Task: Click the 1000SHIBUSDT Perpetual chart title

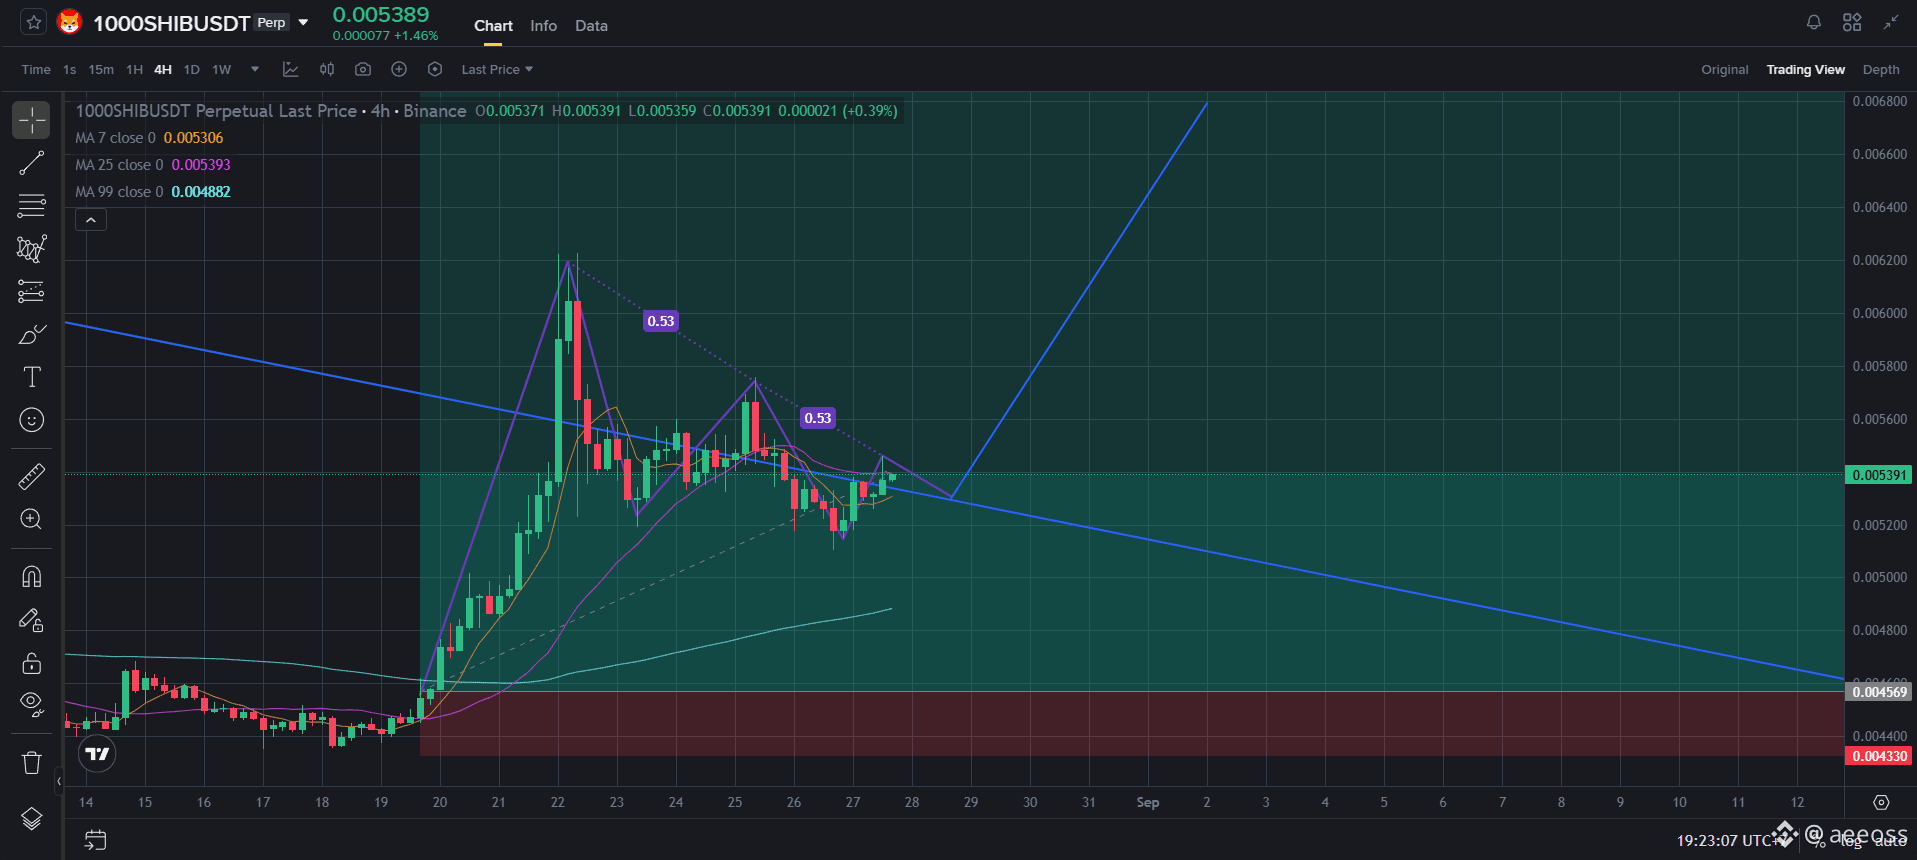Action: pos(271,111)
